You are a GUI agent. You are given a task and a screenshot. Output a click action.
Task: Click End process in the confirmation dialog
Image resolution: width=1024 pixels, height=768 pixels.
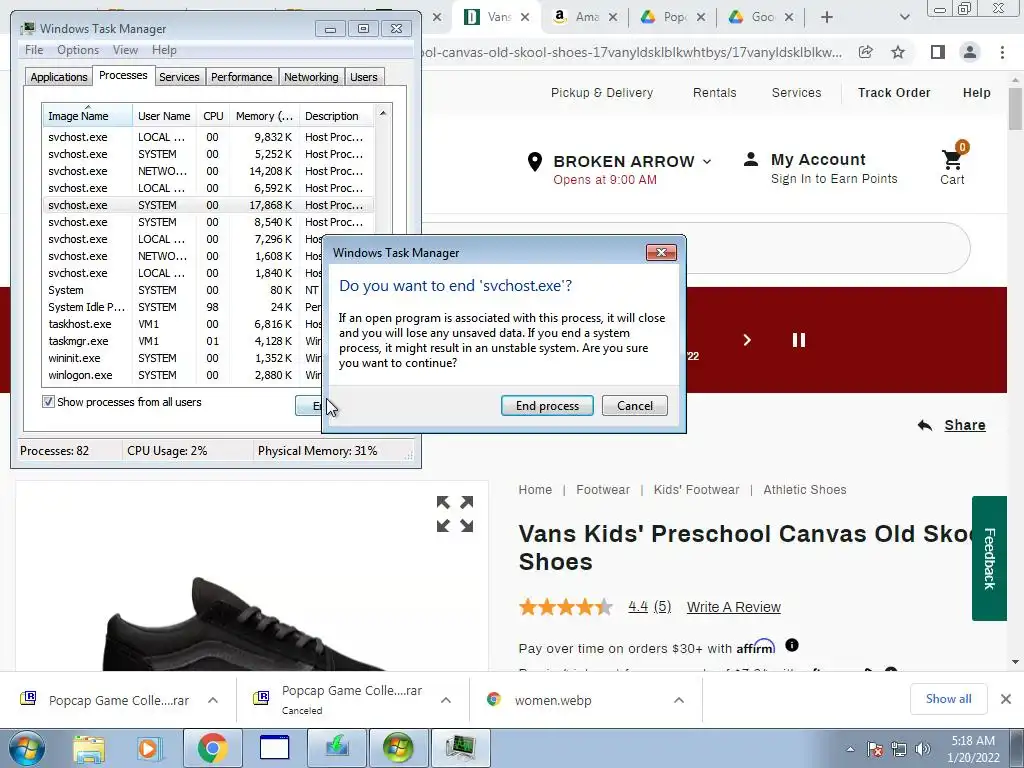tap(547, 406)
